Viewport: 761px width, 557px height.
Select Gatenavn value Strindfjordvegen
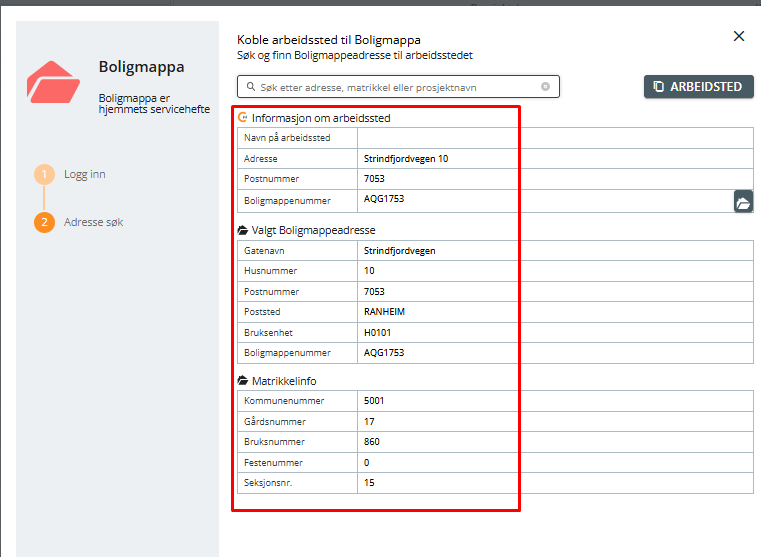click(x=399, y=251)
